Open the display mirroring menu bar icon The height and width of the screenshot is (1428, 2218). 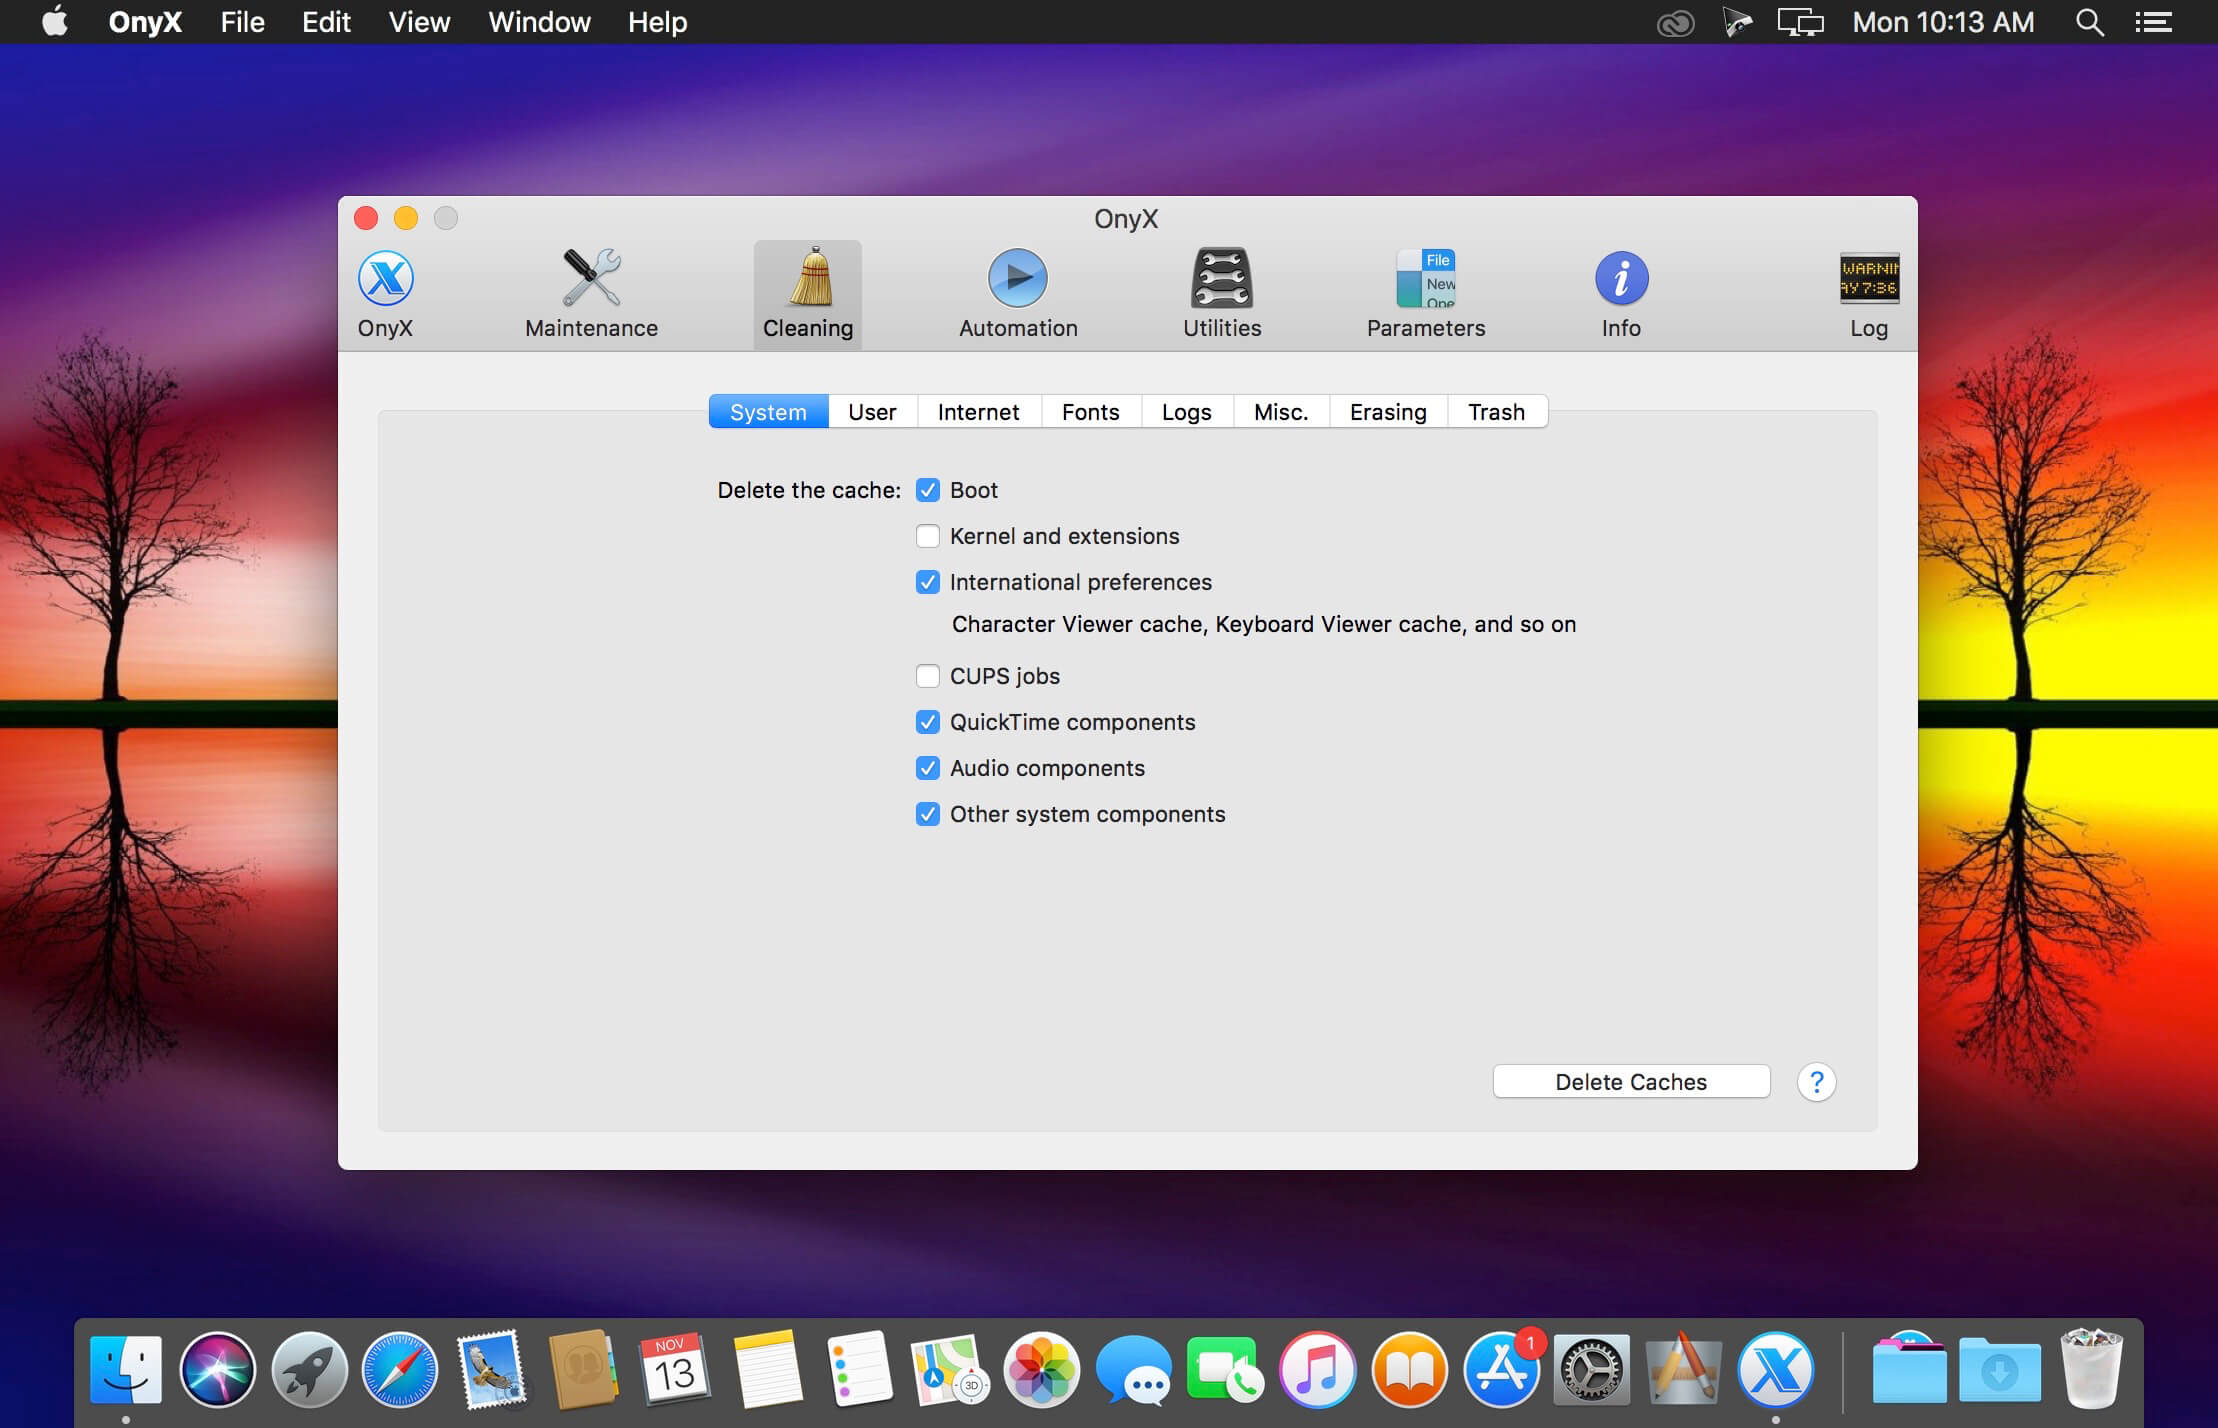[x=1800, y=22]
